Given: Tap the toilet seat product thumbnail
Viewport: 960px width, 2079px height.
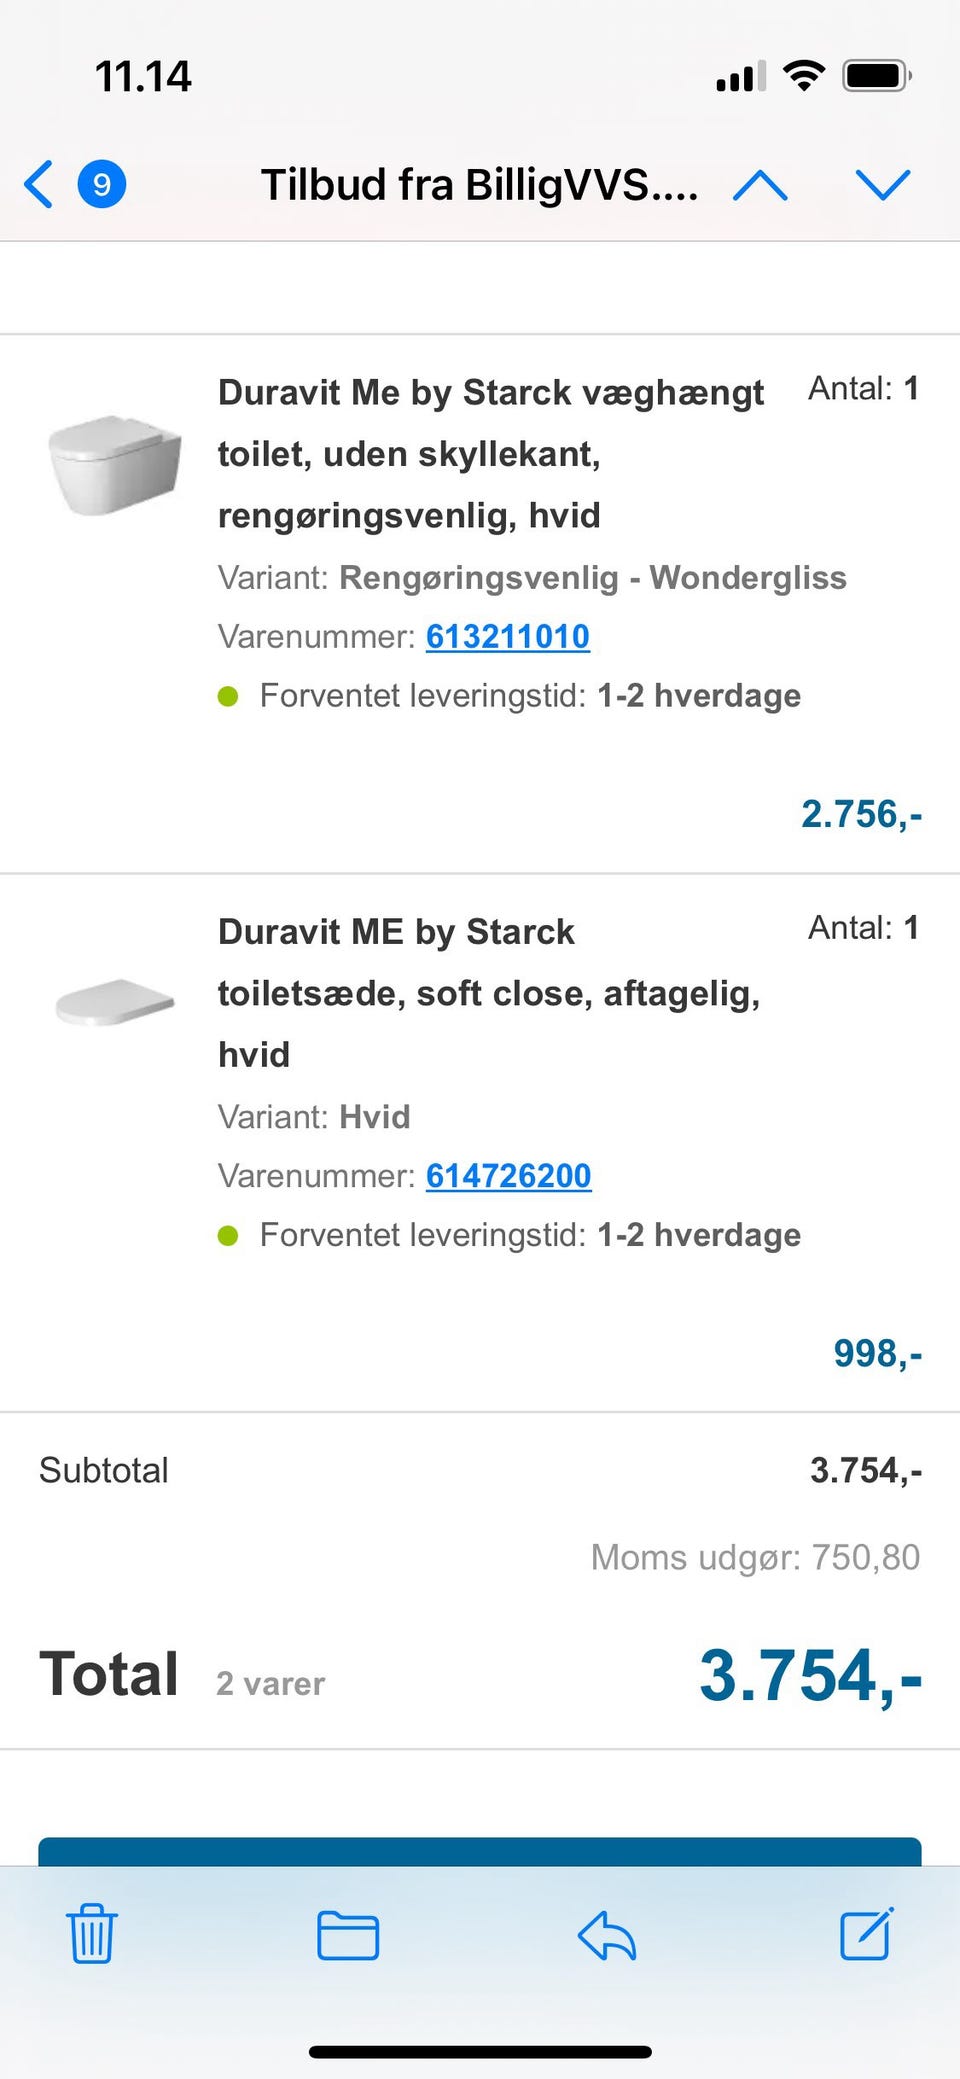Looking at the screenshot, I should click(x=115, y=1001).
